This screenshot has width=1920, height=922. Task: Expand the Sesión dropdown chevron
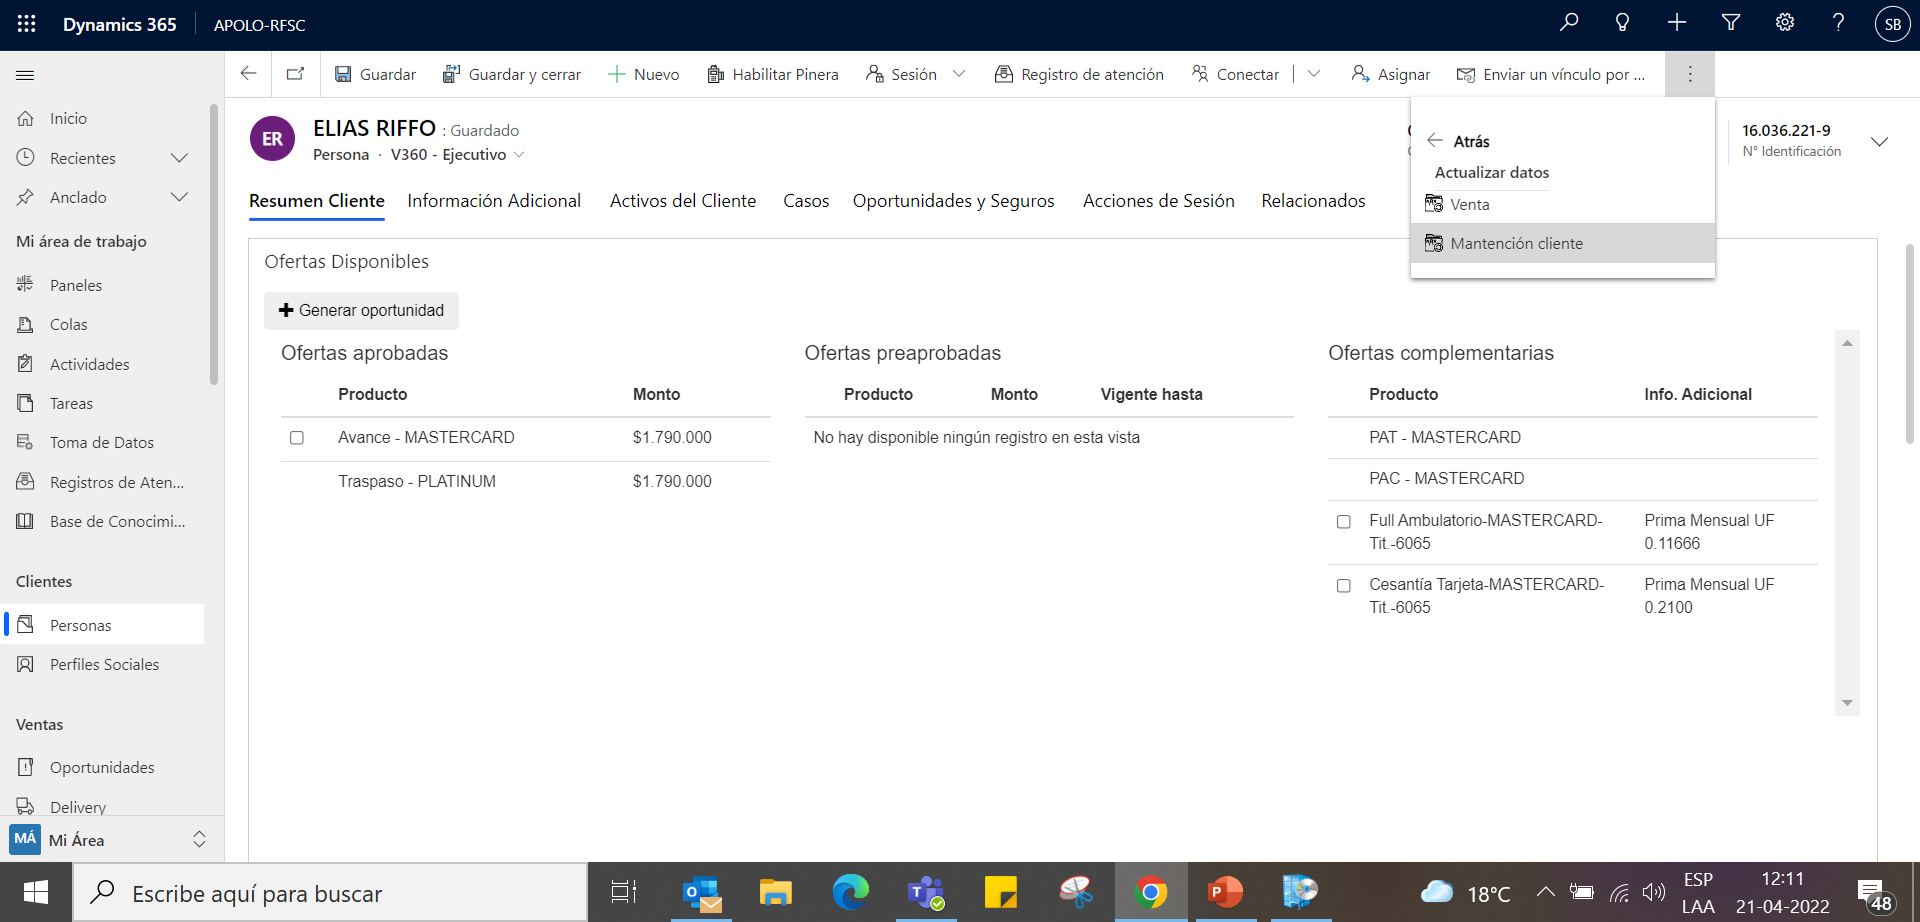point(959,74)
